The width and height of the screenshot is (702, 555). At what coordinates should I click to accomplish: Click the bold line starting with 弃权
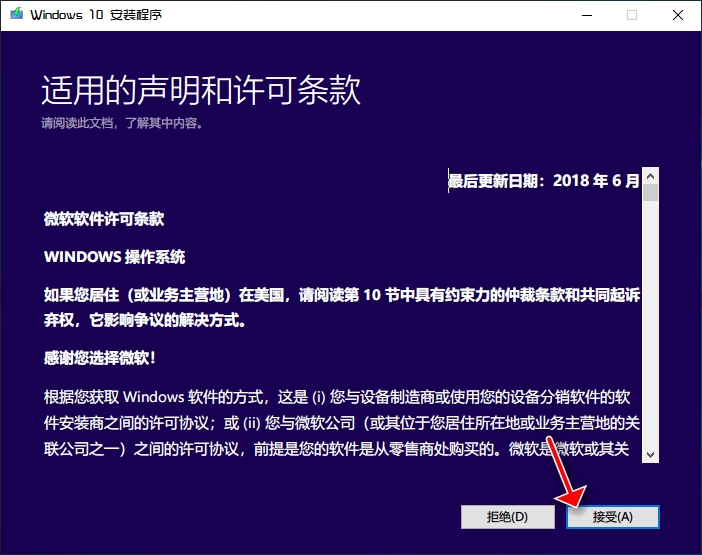pyautogui.click(x=145, y=322)
